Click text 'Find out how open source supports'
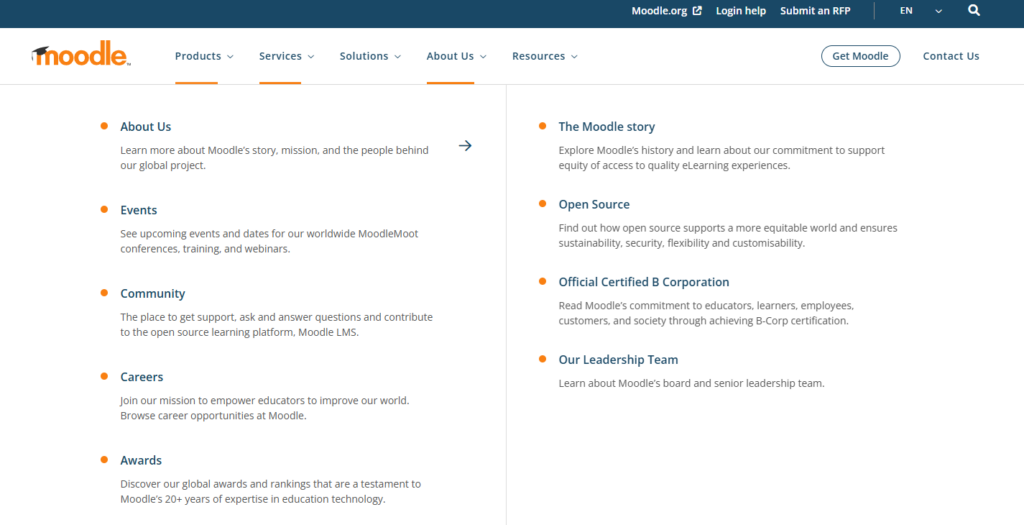This screenshot has height=525, width=1024. (x=640, y=228)
